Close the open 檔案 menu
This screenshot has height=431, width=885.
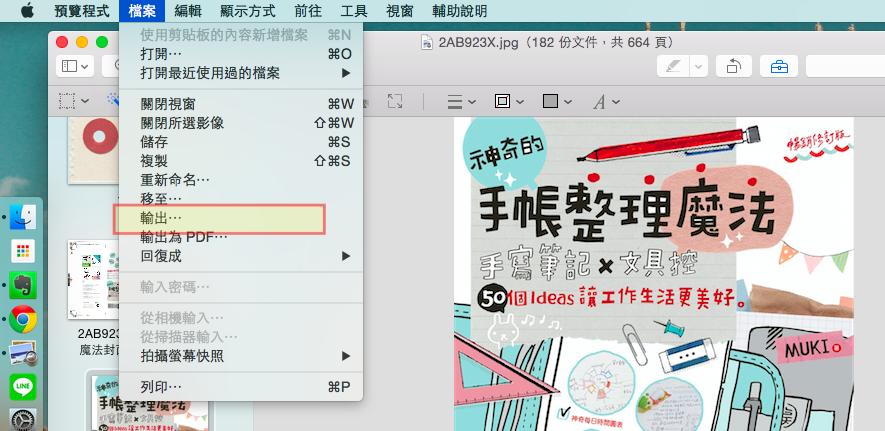(142, 11)
